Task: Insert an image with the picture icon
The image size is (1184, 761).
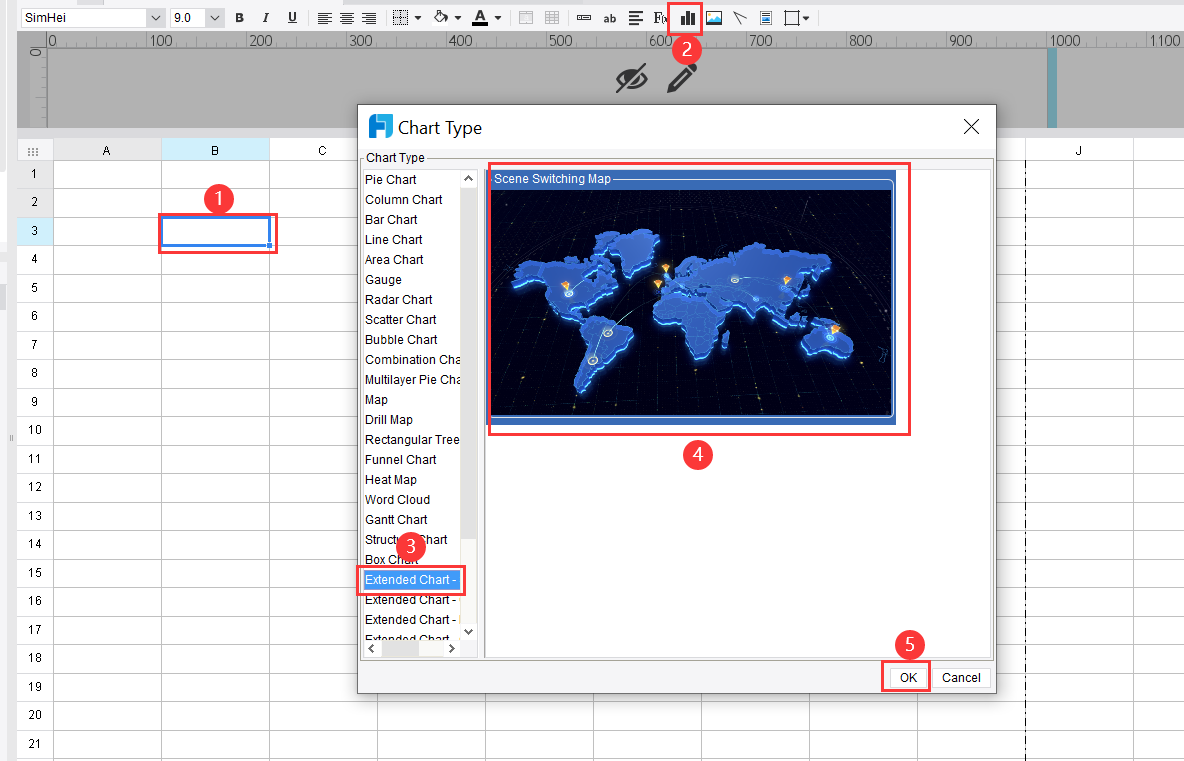Action: pos(713,17)
